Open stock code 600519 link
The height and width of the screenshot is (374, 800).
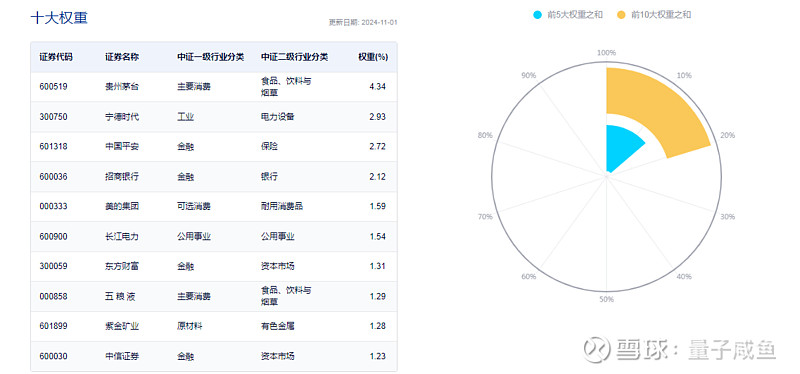[53, 87]
